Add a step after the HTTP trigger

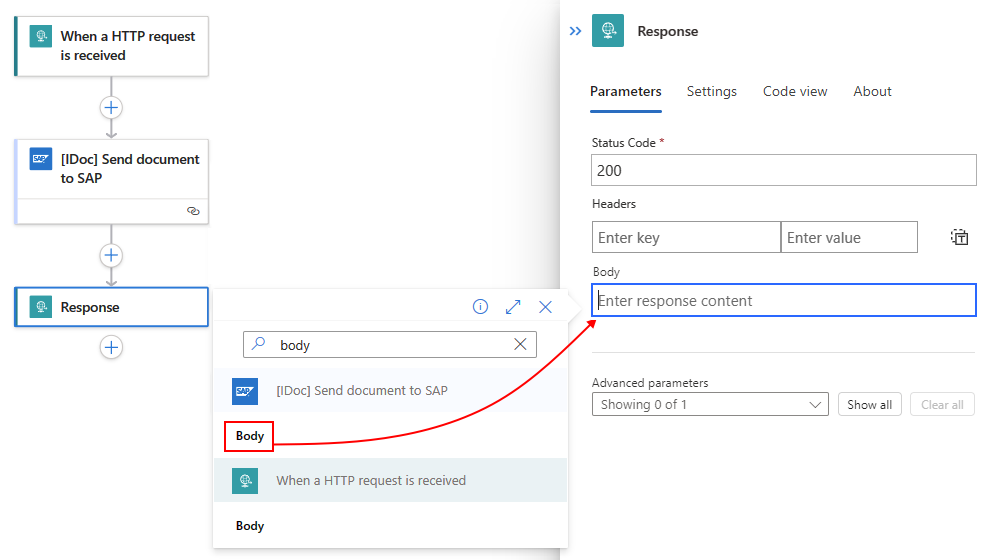click(111, 107)
